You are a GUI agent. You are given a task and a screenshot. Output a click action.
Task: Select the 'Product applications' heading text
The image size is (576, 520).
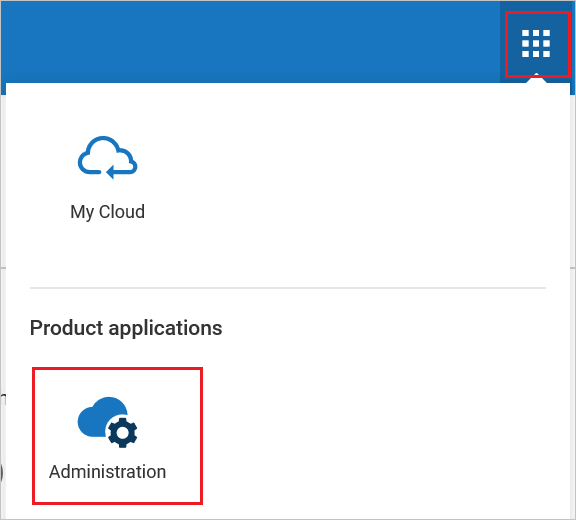(126, 328)
